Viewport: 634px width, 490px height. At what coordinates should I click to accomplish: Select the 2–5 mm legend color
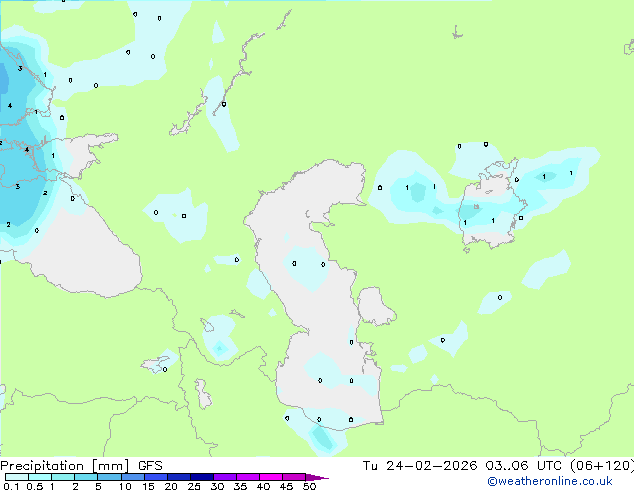86,477
